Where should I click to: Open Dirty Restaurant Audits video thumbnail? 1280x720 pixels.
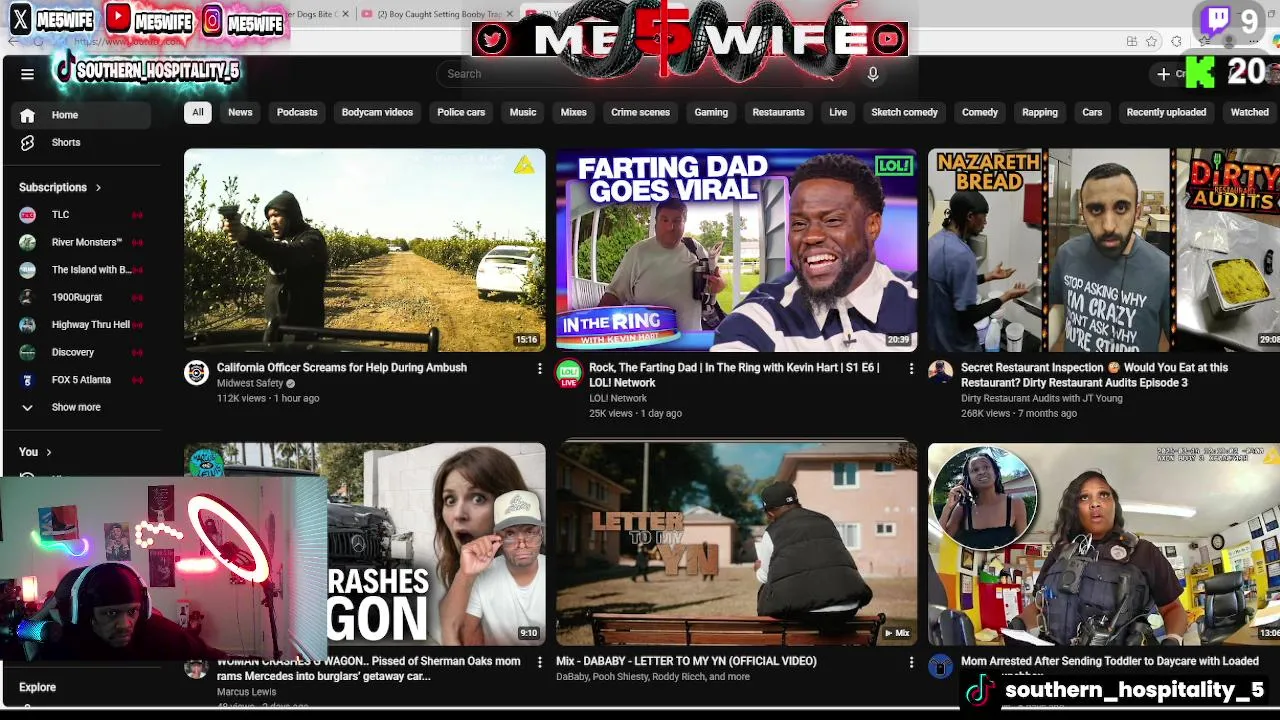point(1104,250)
